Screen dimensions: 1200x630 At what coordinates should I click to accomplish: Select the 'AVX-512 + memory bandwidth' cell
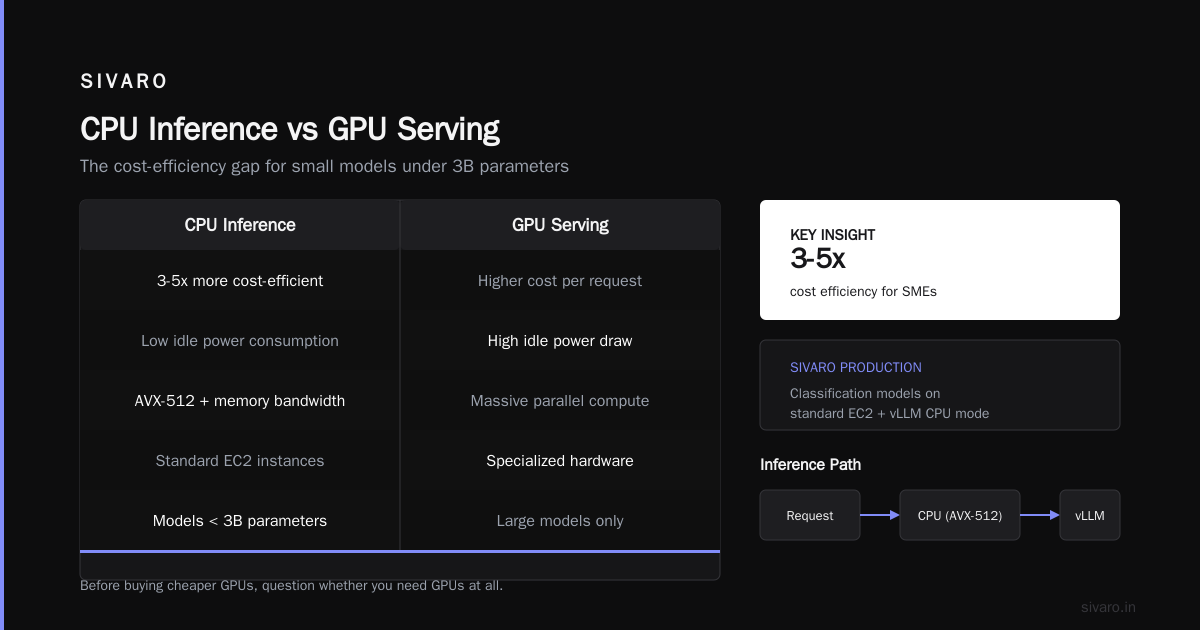pos(240,401)
